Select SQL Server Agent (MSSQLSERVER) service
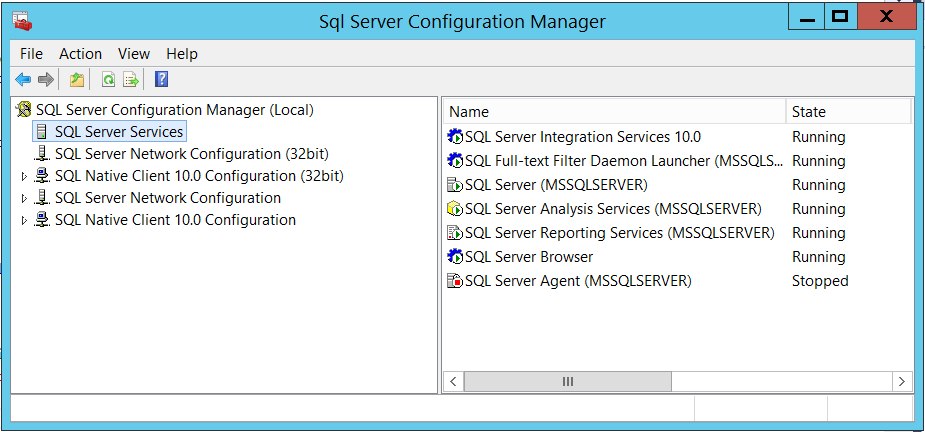The width and height of the screenshot is (925, 432). (x=578, y=281)
